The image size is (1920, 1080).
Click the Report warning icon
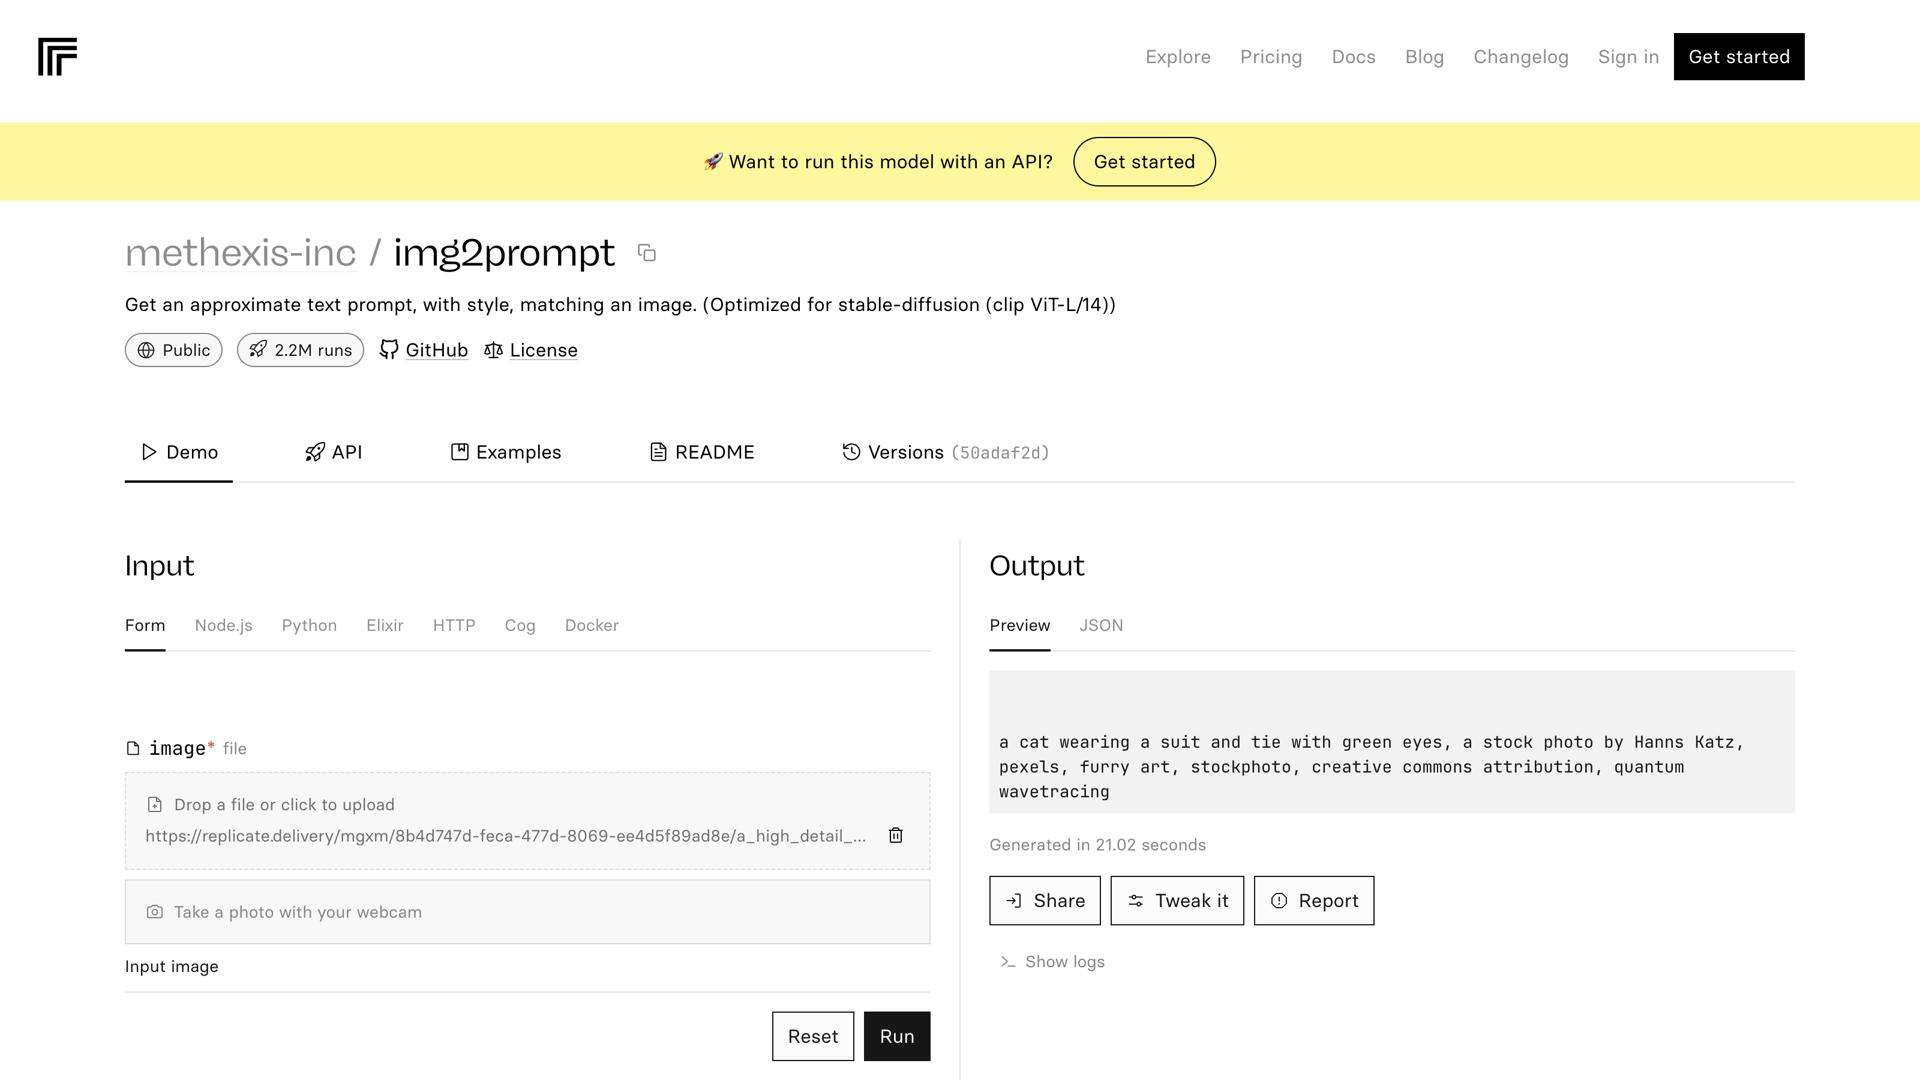(x=1280, y=900)
